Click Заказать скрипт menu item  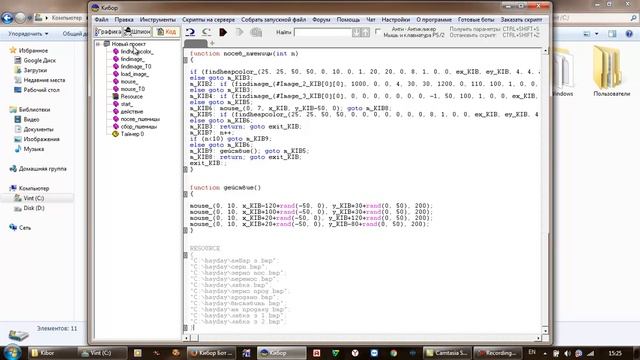click(x=521, y=20)
